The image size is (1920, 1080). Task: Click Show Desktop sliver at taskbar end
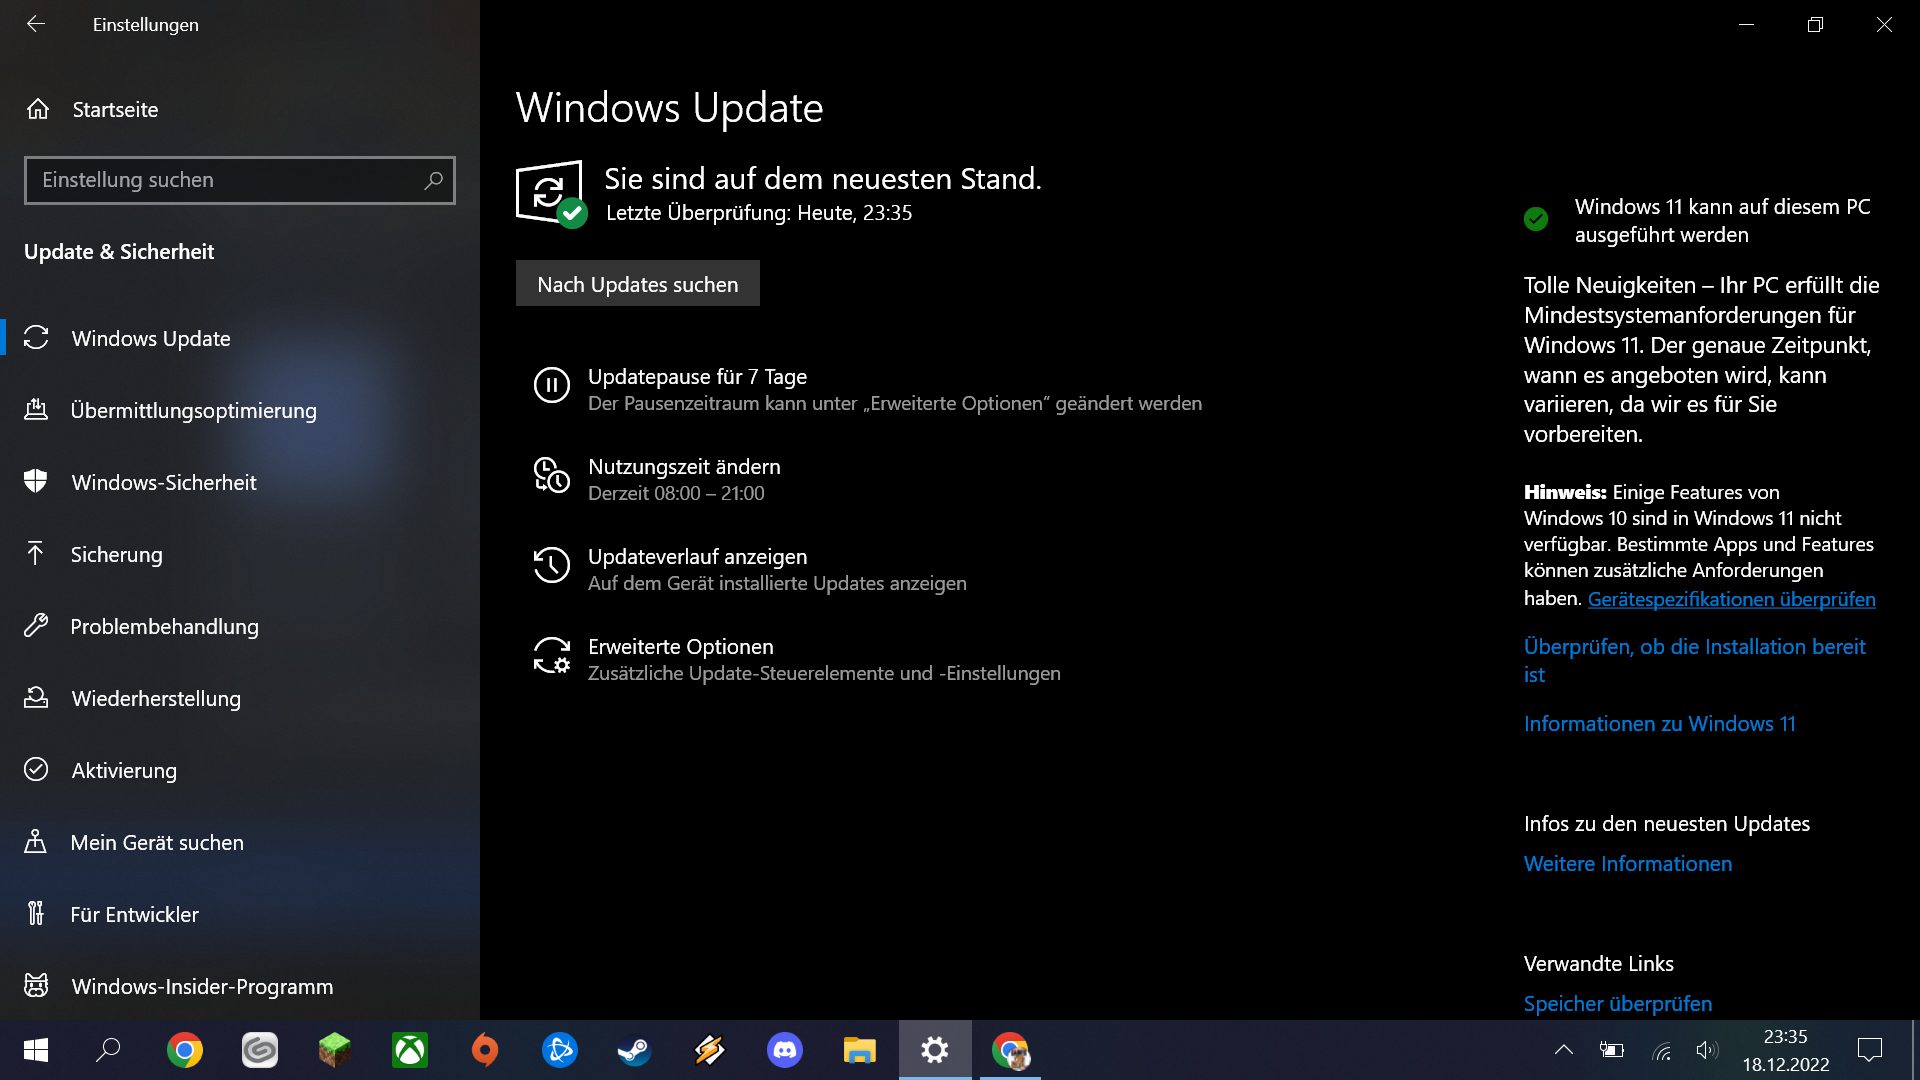coord(1915,1050)
